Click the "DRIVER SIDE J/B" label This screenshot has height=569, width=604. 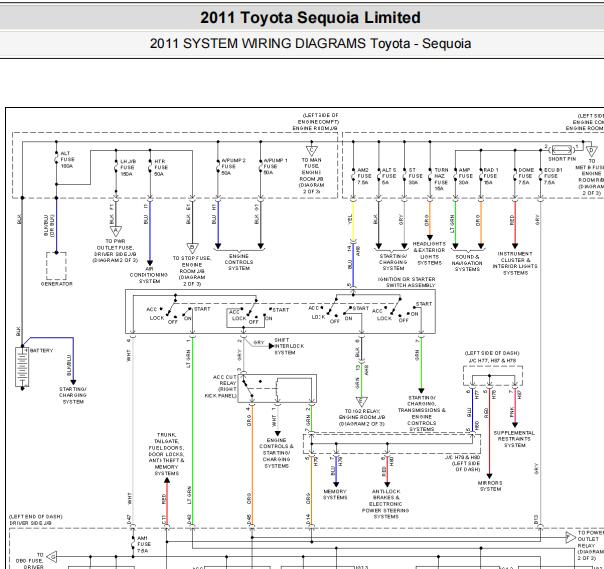click(30, 523)
